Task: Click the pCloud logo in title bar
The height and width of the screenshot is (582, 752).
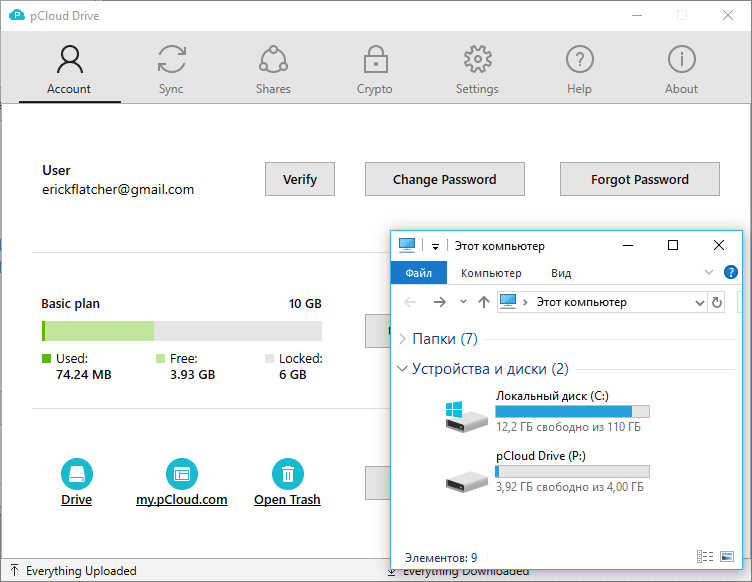Action: coord(17,15)
